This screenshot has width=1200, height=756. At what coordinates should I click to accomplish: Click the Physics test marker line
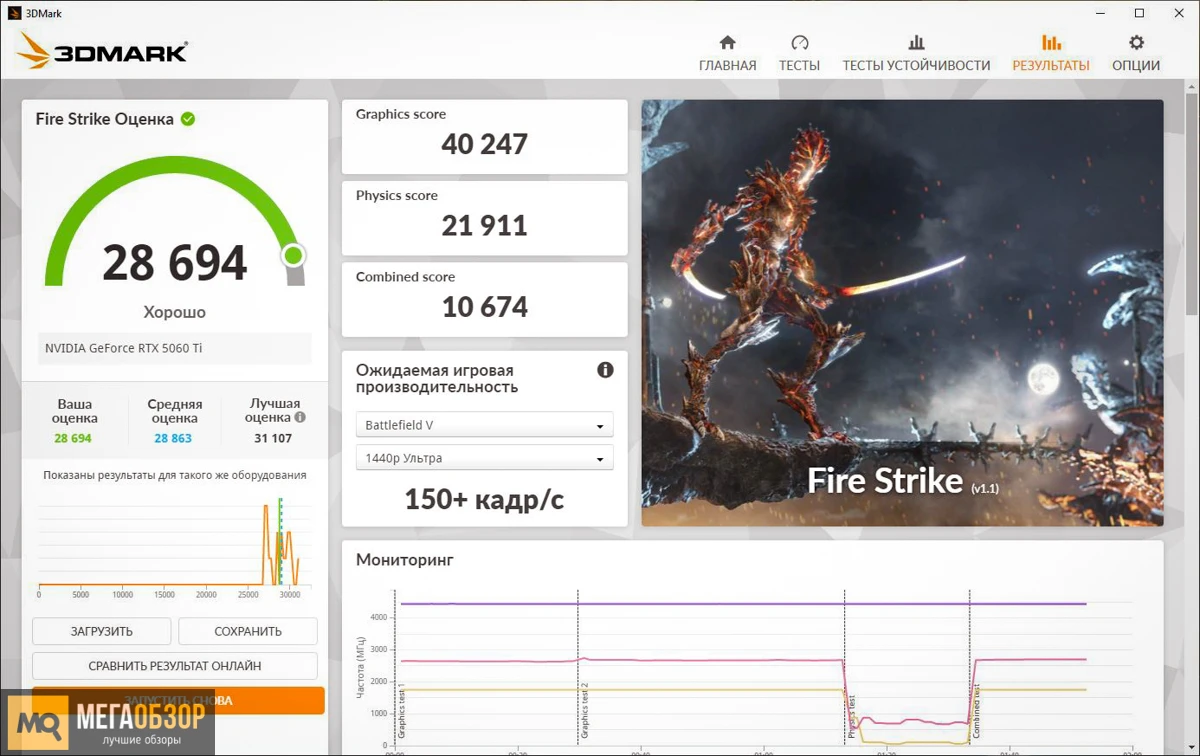pos(845,667)
